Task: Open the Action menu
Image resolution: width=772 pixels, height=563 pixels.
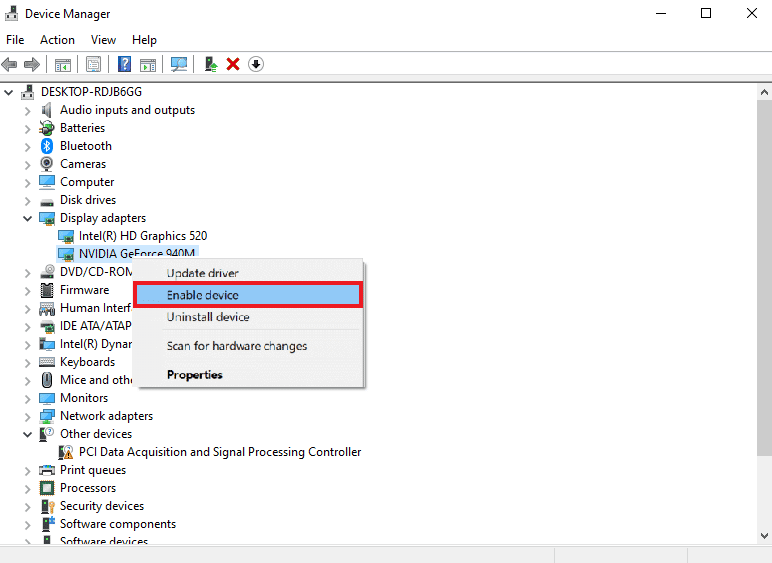Action: 57,40
